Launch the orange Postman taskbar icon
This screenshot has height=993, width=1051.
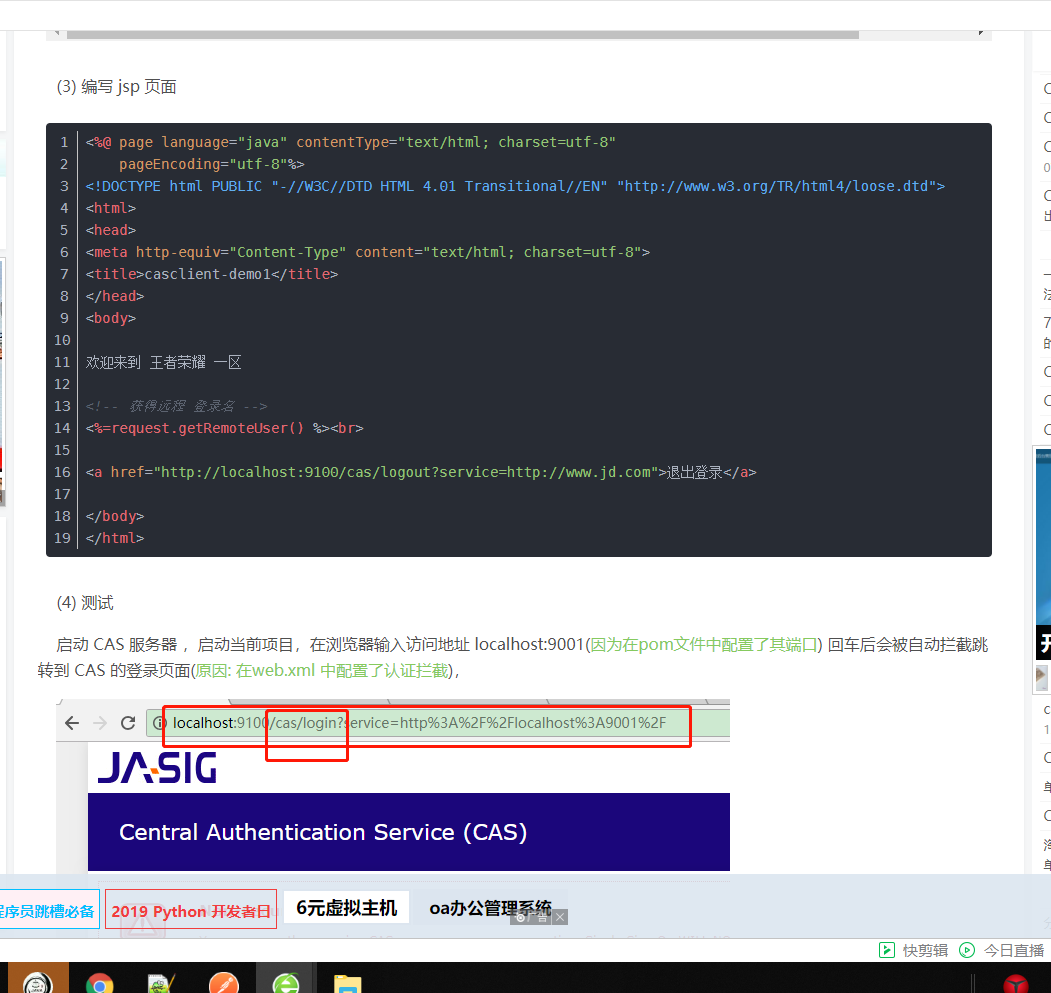coord(223,983)
